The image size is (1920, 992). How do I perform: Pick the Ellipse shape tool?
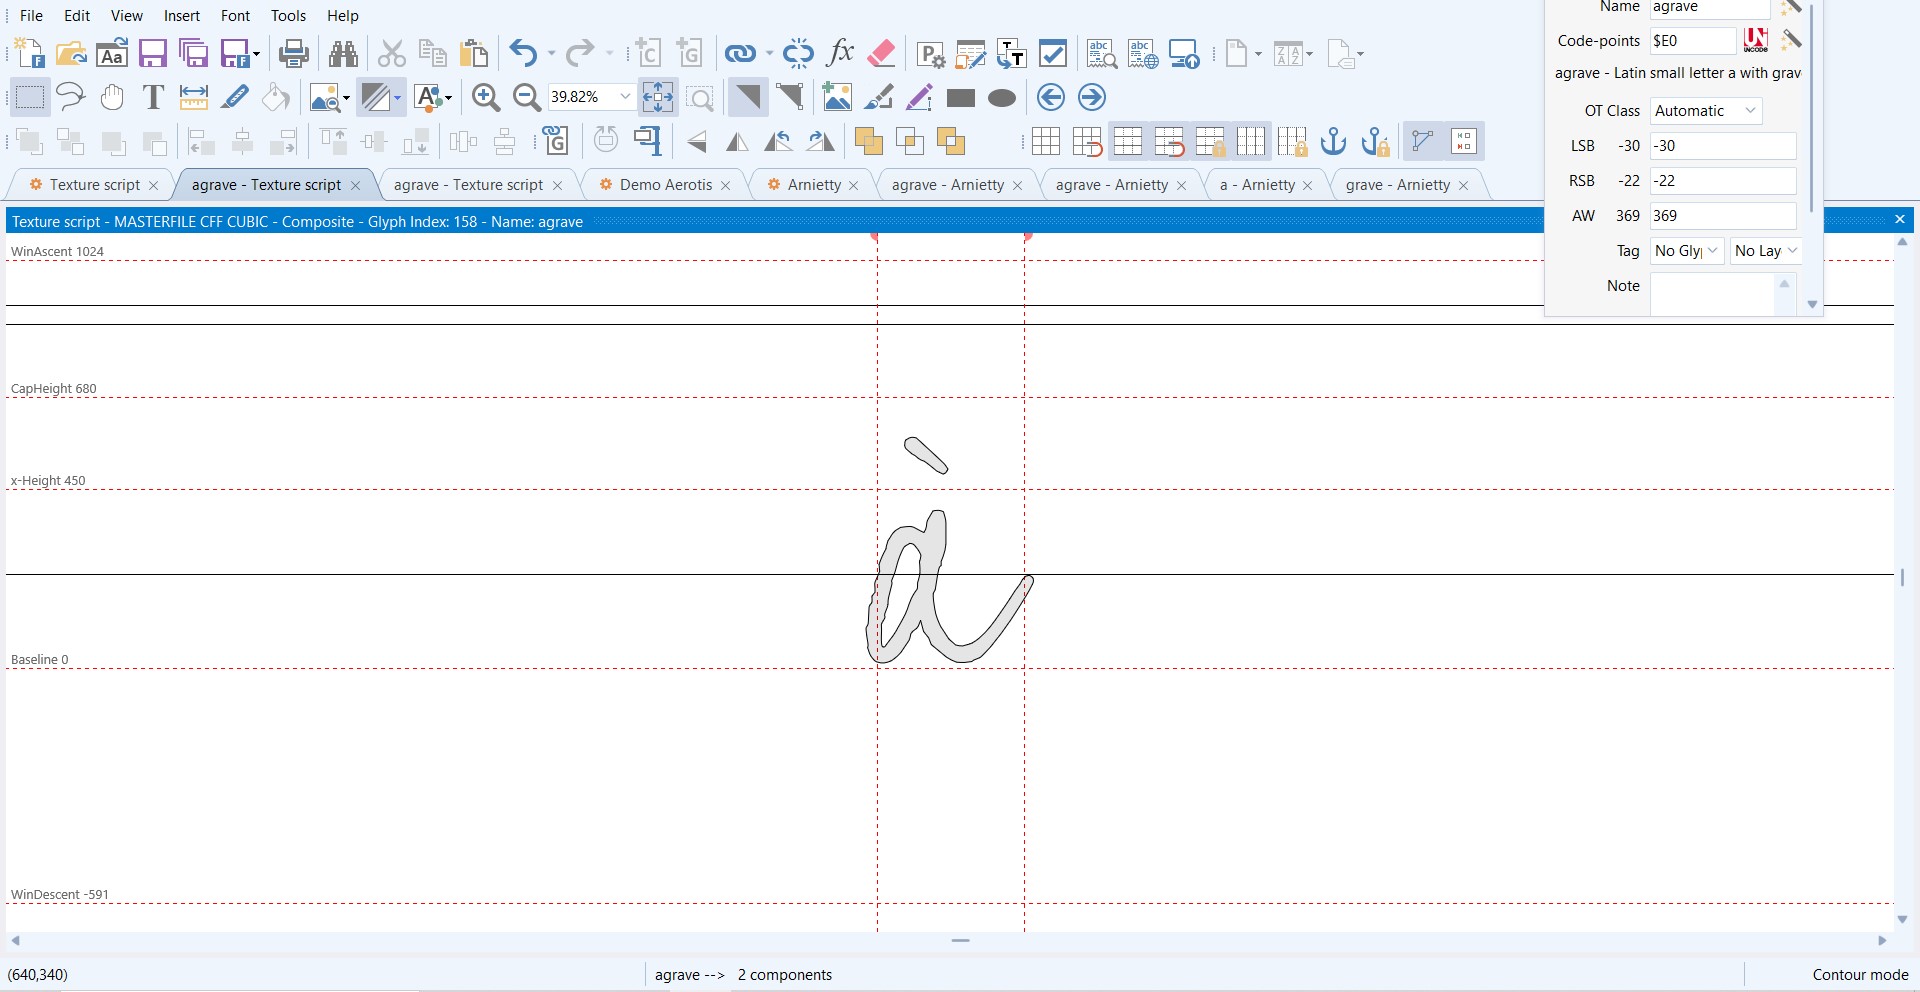1001,98
